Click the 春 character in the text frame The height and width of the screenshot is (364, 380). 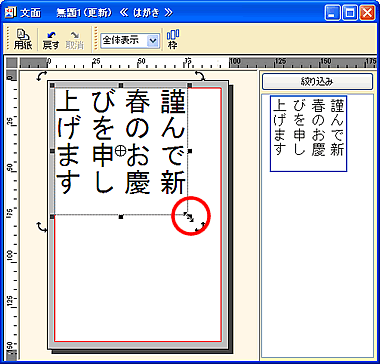[x=137, y=101]
